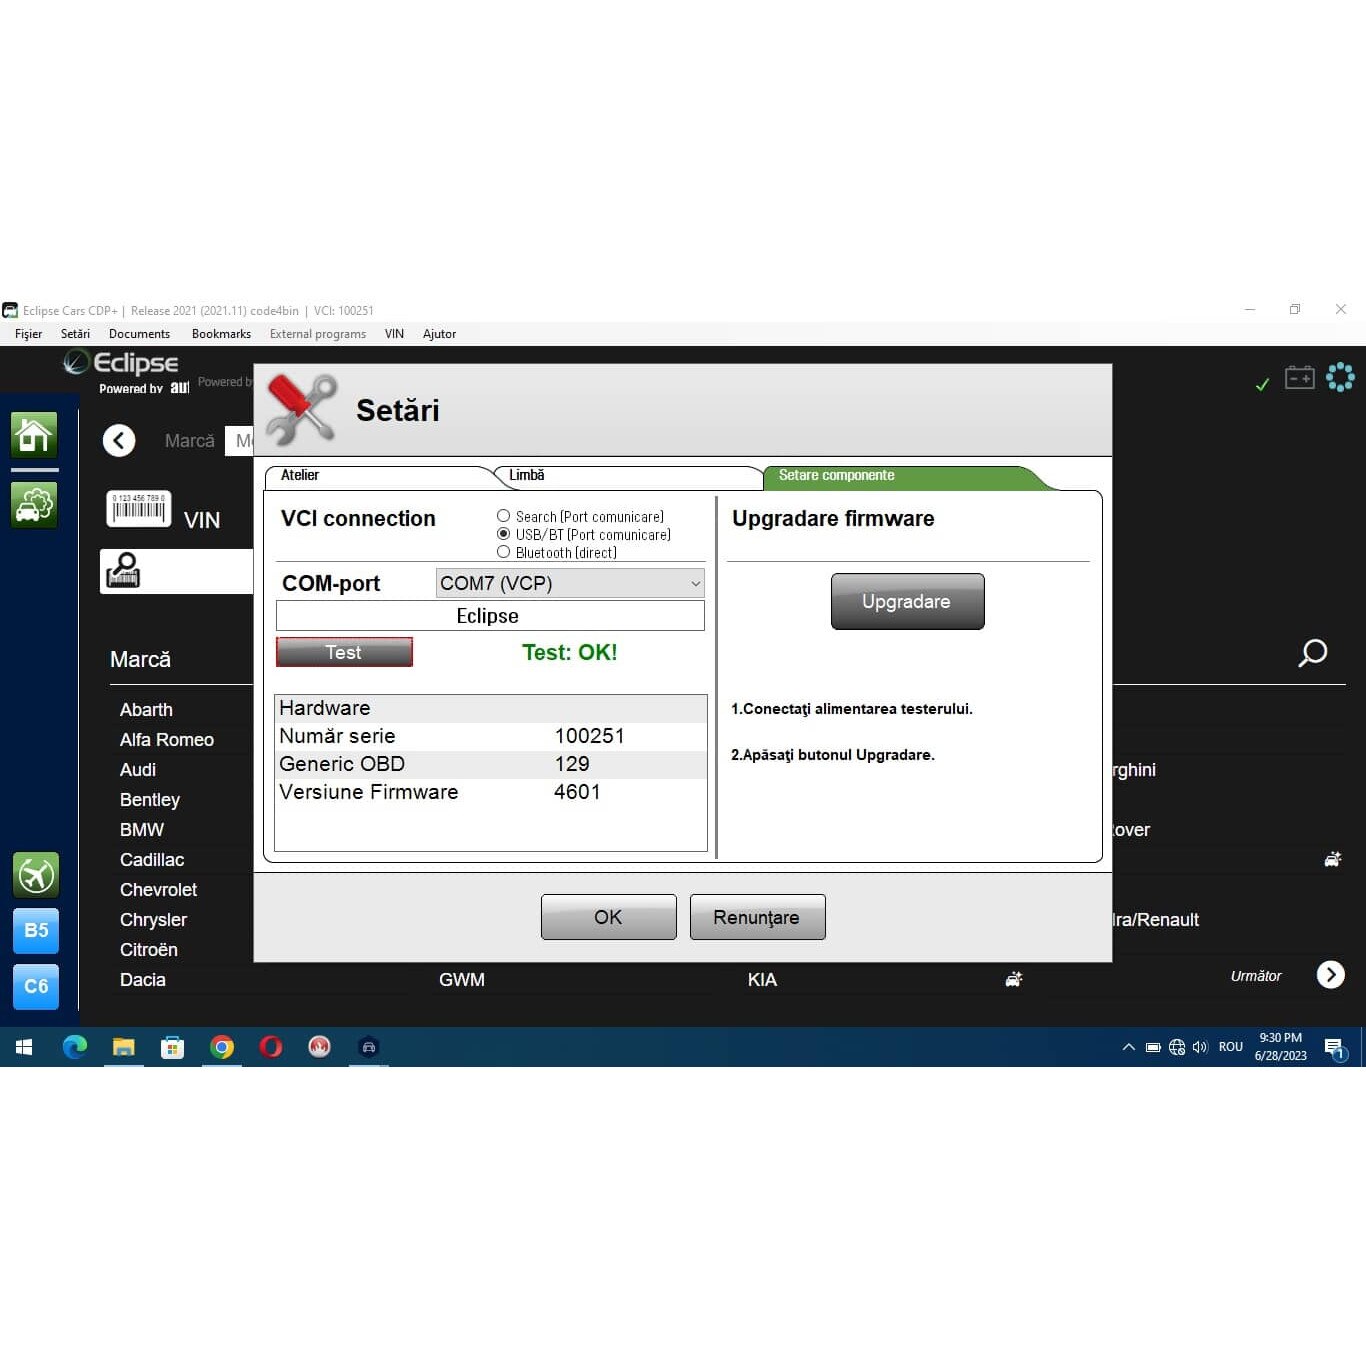Click the C6 sidebar button
Viewport: 1366px width, 1366px height.
[36, 986]
